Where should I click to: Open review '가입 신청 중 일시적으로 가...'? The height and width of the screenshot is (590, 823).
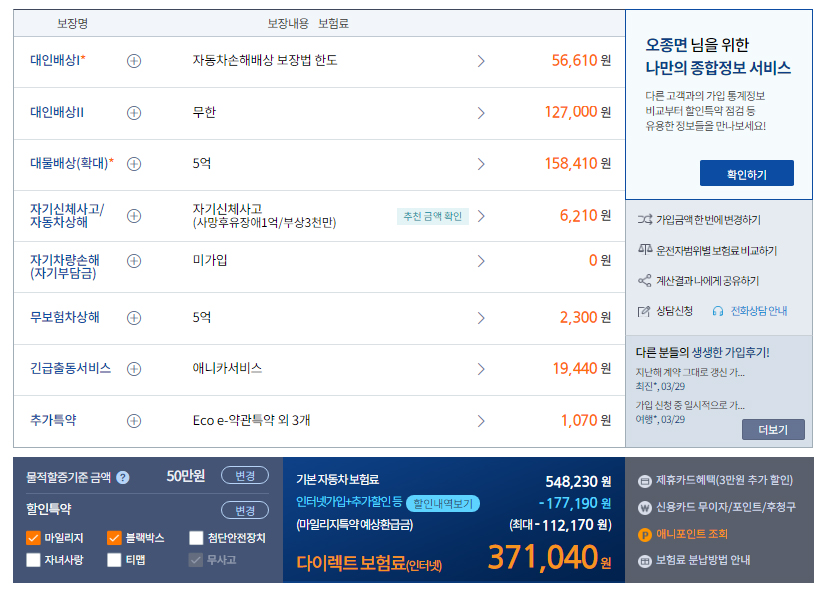pyautogui.click(x=690, y=405)
